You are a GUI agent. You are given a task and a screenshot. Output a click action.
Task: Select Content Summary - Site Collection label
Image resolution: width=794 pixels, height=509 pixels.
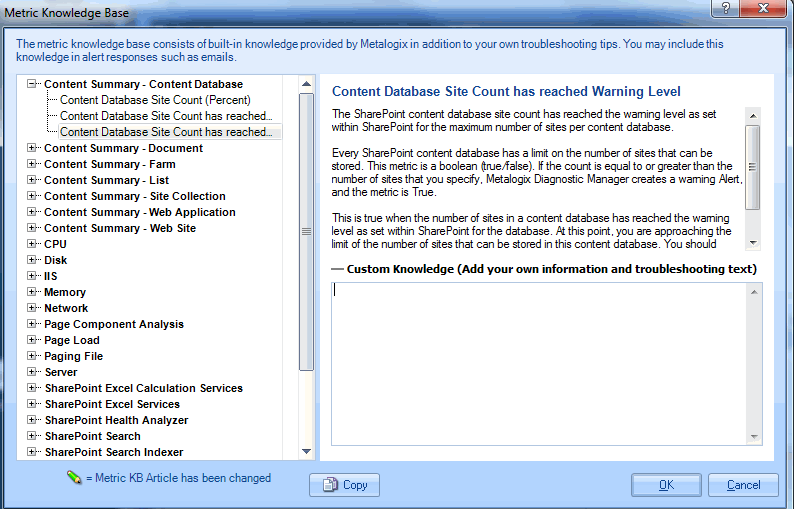click(x=135, y=196)
